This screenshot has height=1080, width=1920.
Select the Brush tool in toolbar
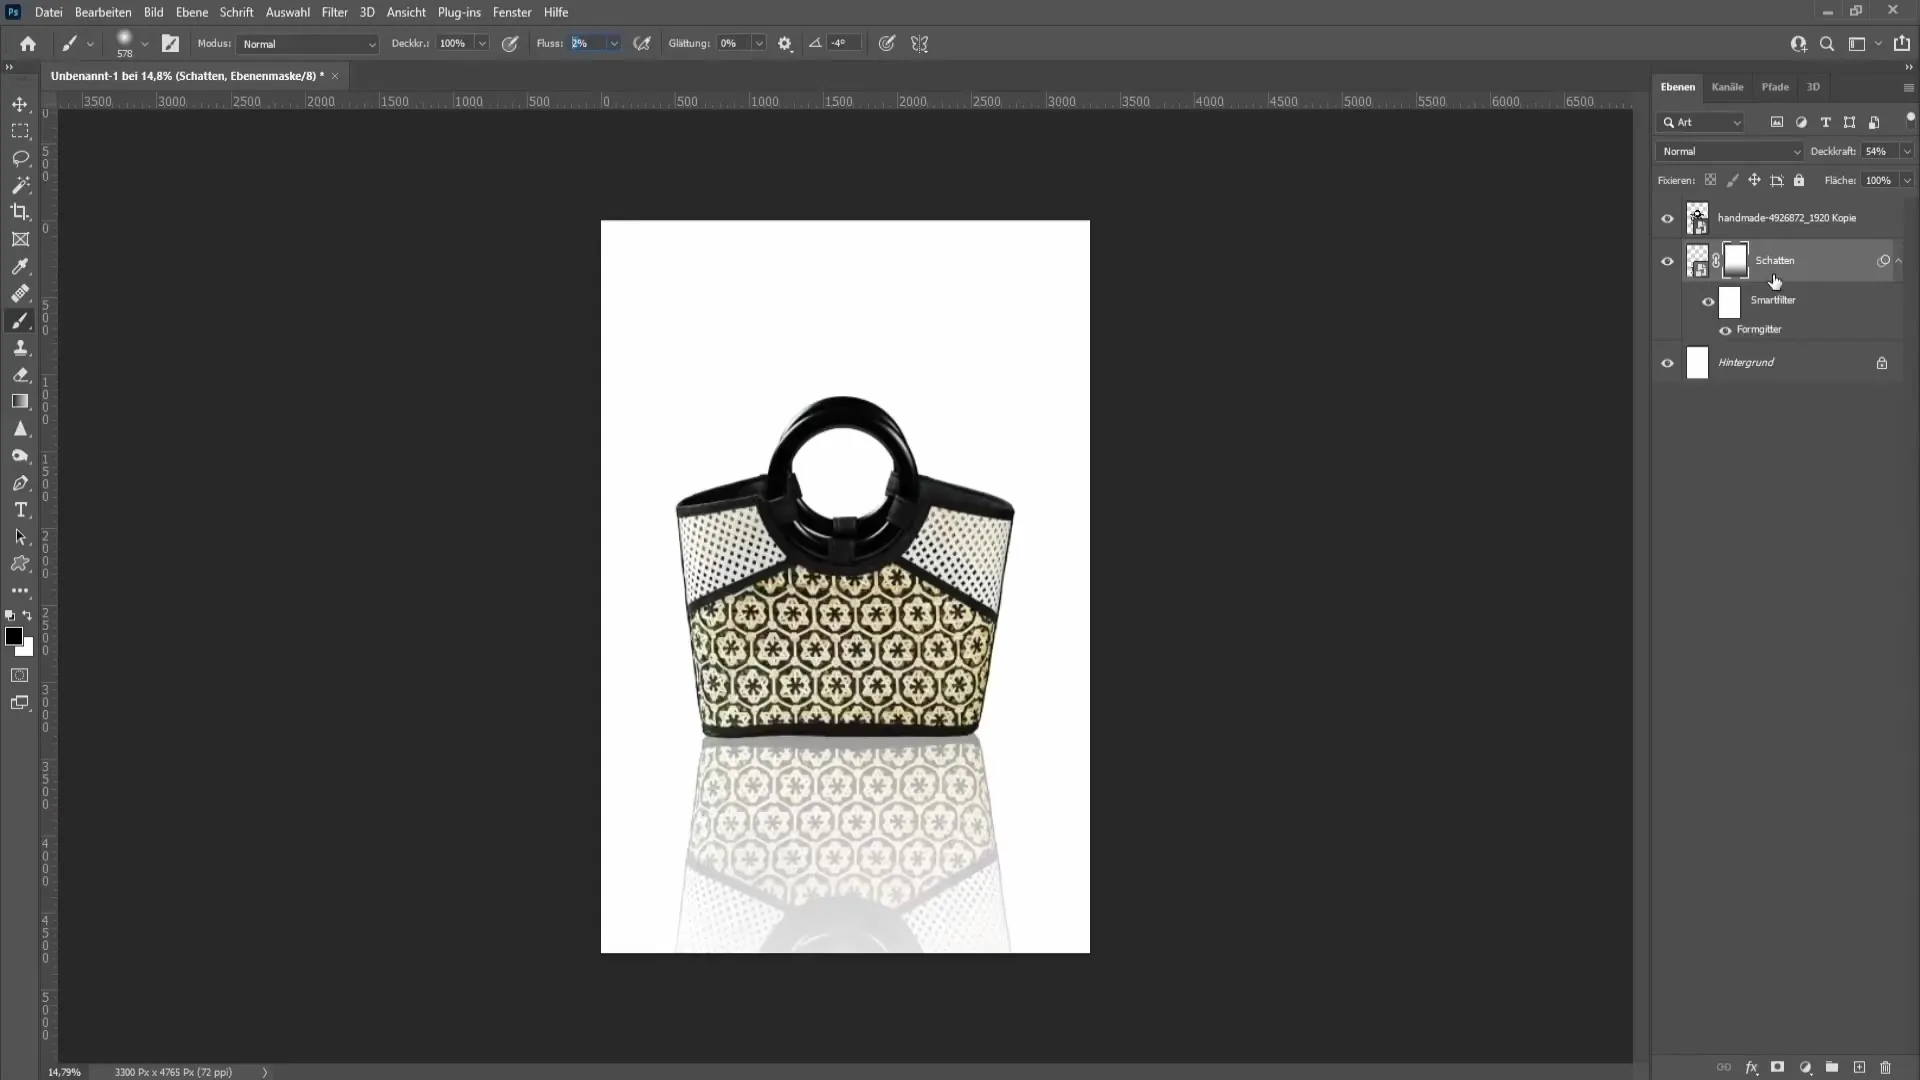[20, 320]
